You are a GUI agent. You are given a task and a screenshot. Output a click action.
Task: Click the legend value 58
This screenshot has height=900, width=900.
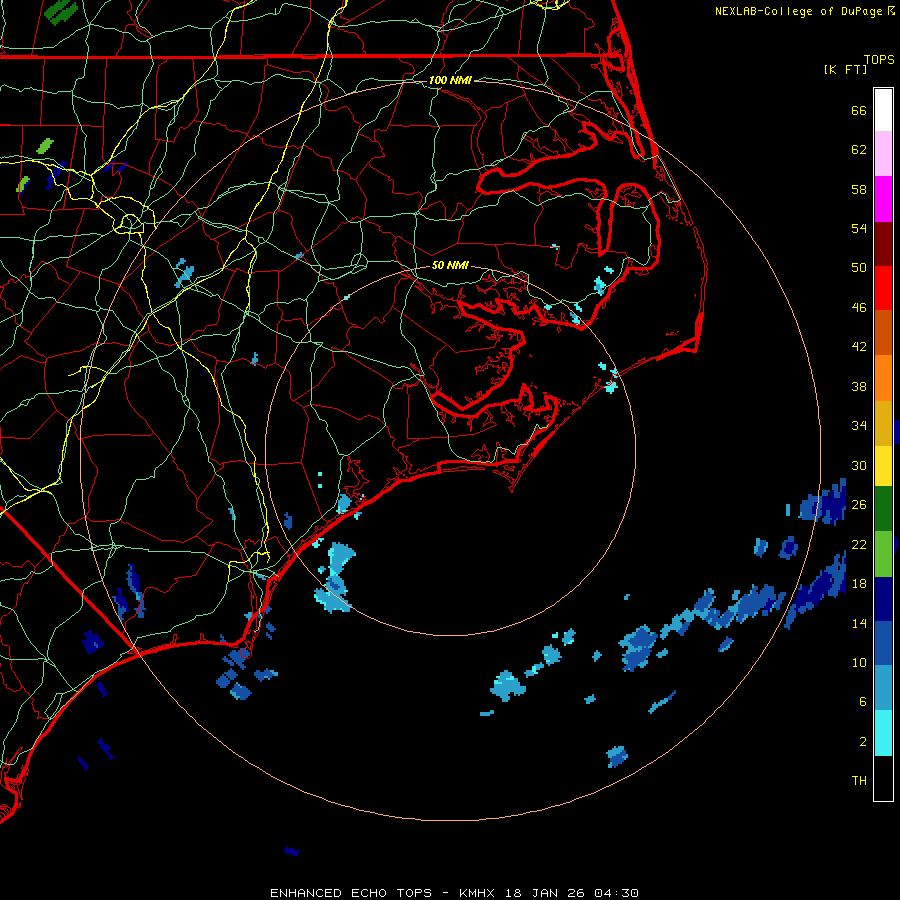point(859,189)
